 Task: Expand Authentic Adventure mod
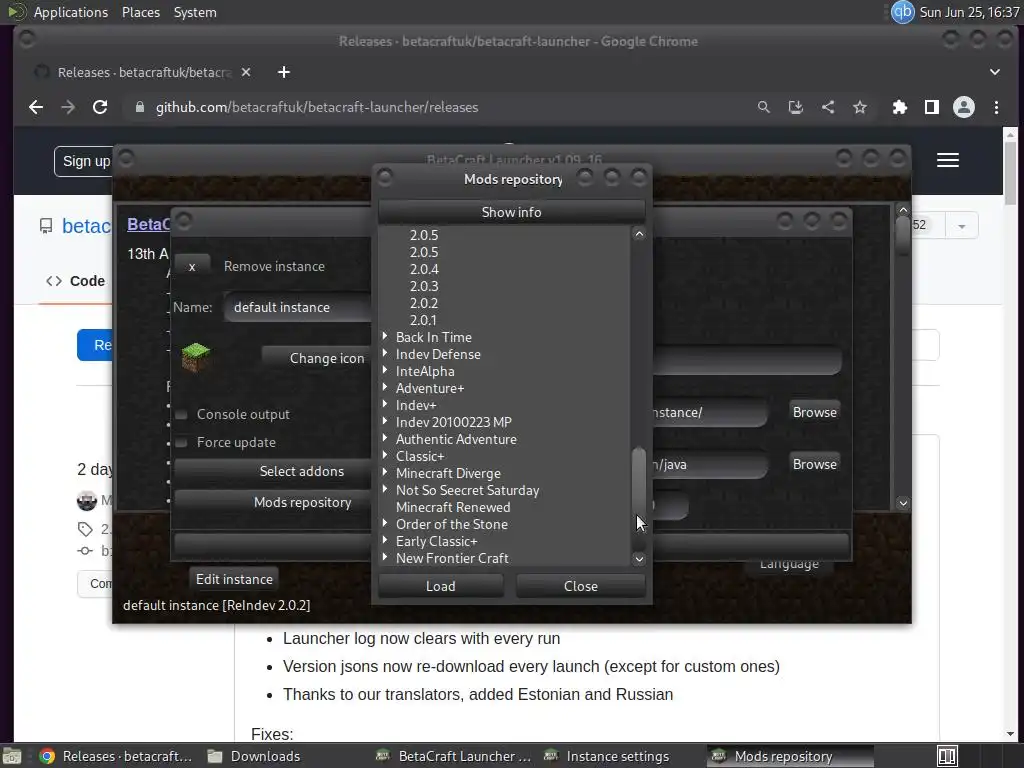point(385,438)
